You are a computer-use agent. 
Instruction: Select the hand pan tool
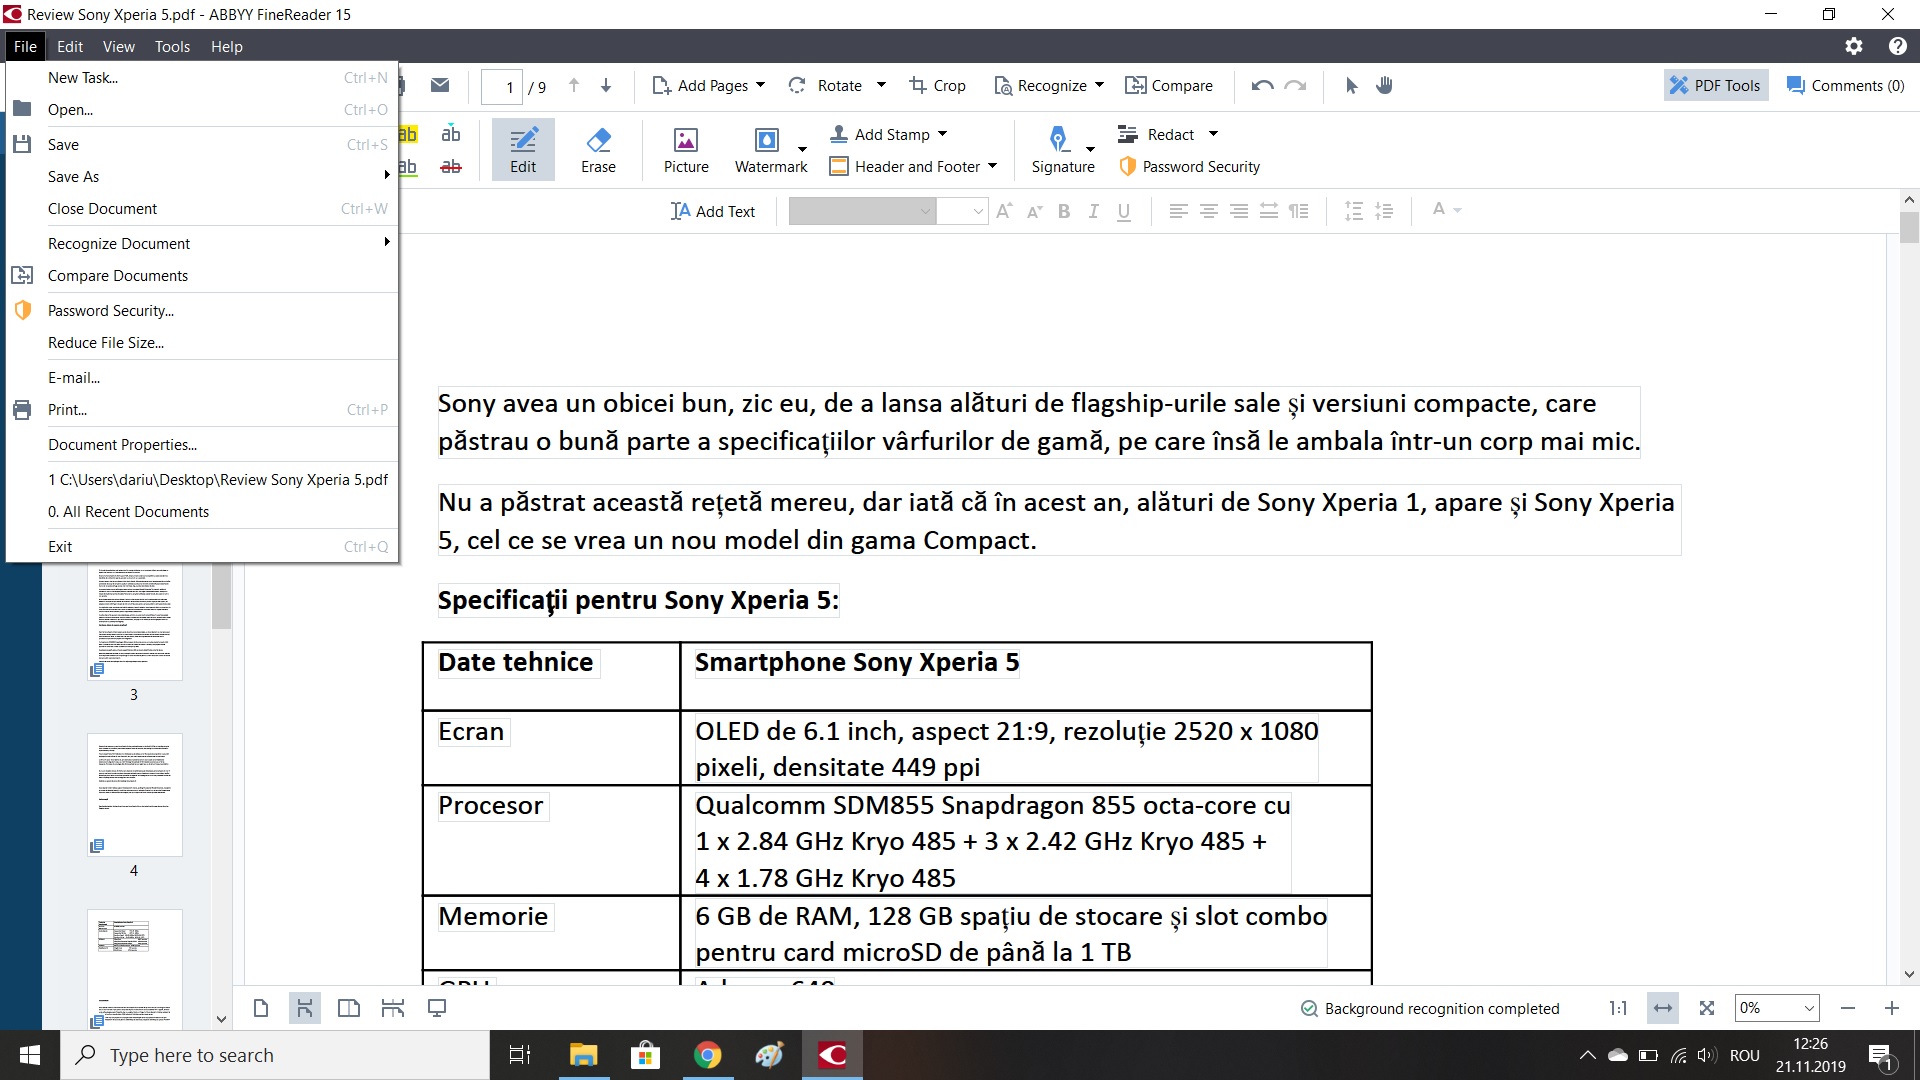coord(1384,86)
